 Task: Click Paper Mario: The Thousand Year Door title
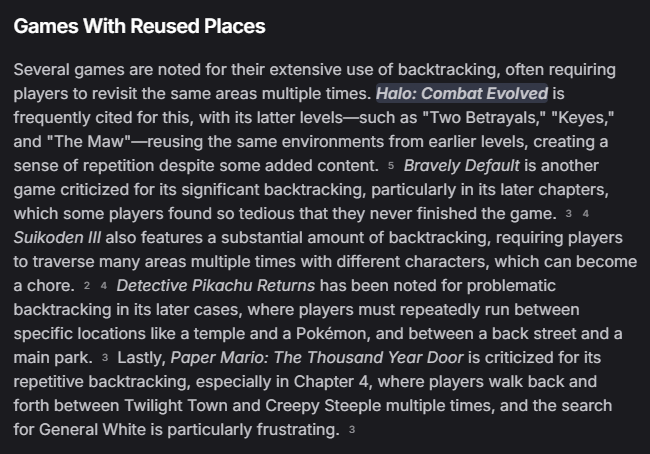317,358
